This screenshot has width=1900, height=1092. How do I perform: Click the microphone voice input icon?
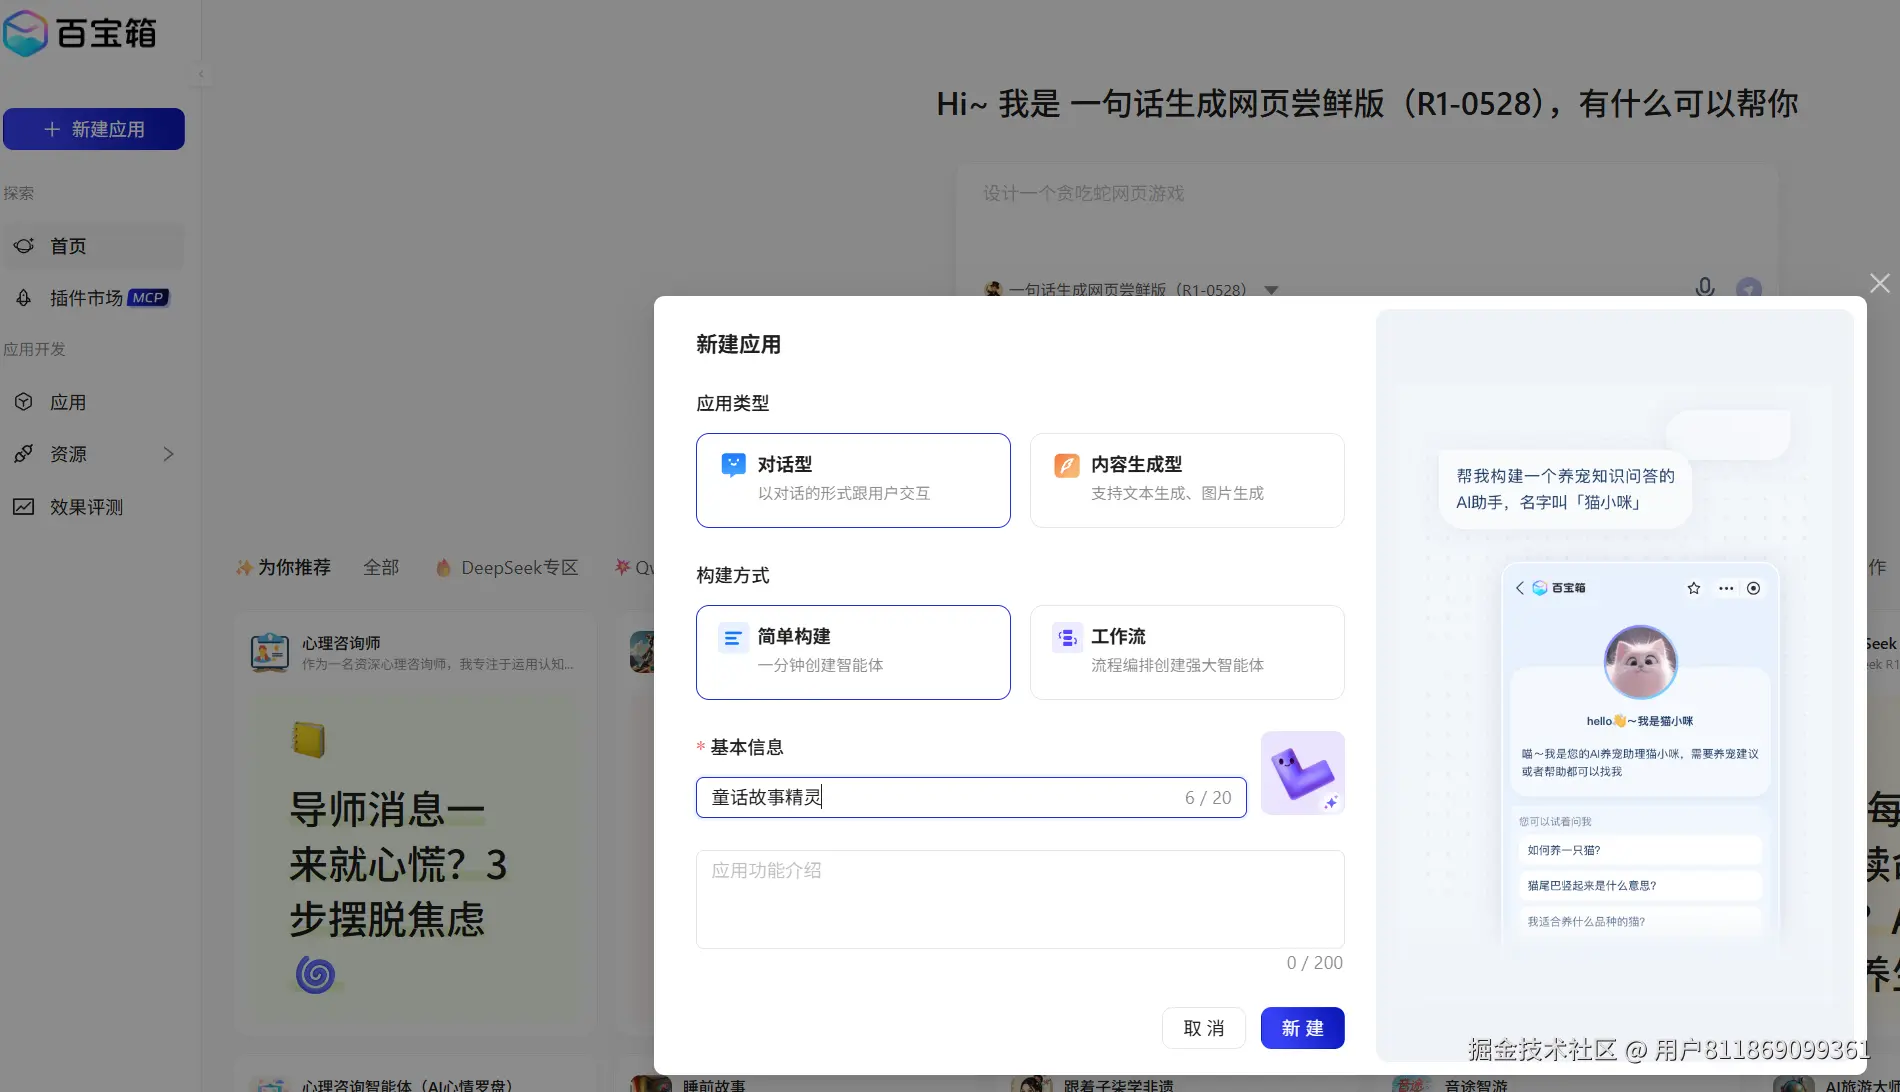(1705, 288)
